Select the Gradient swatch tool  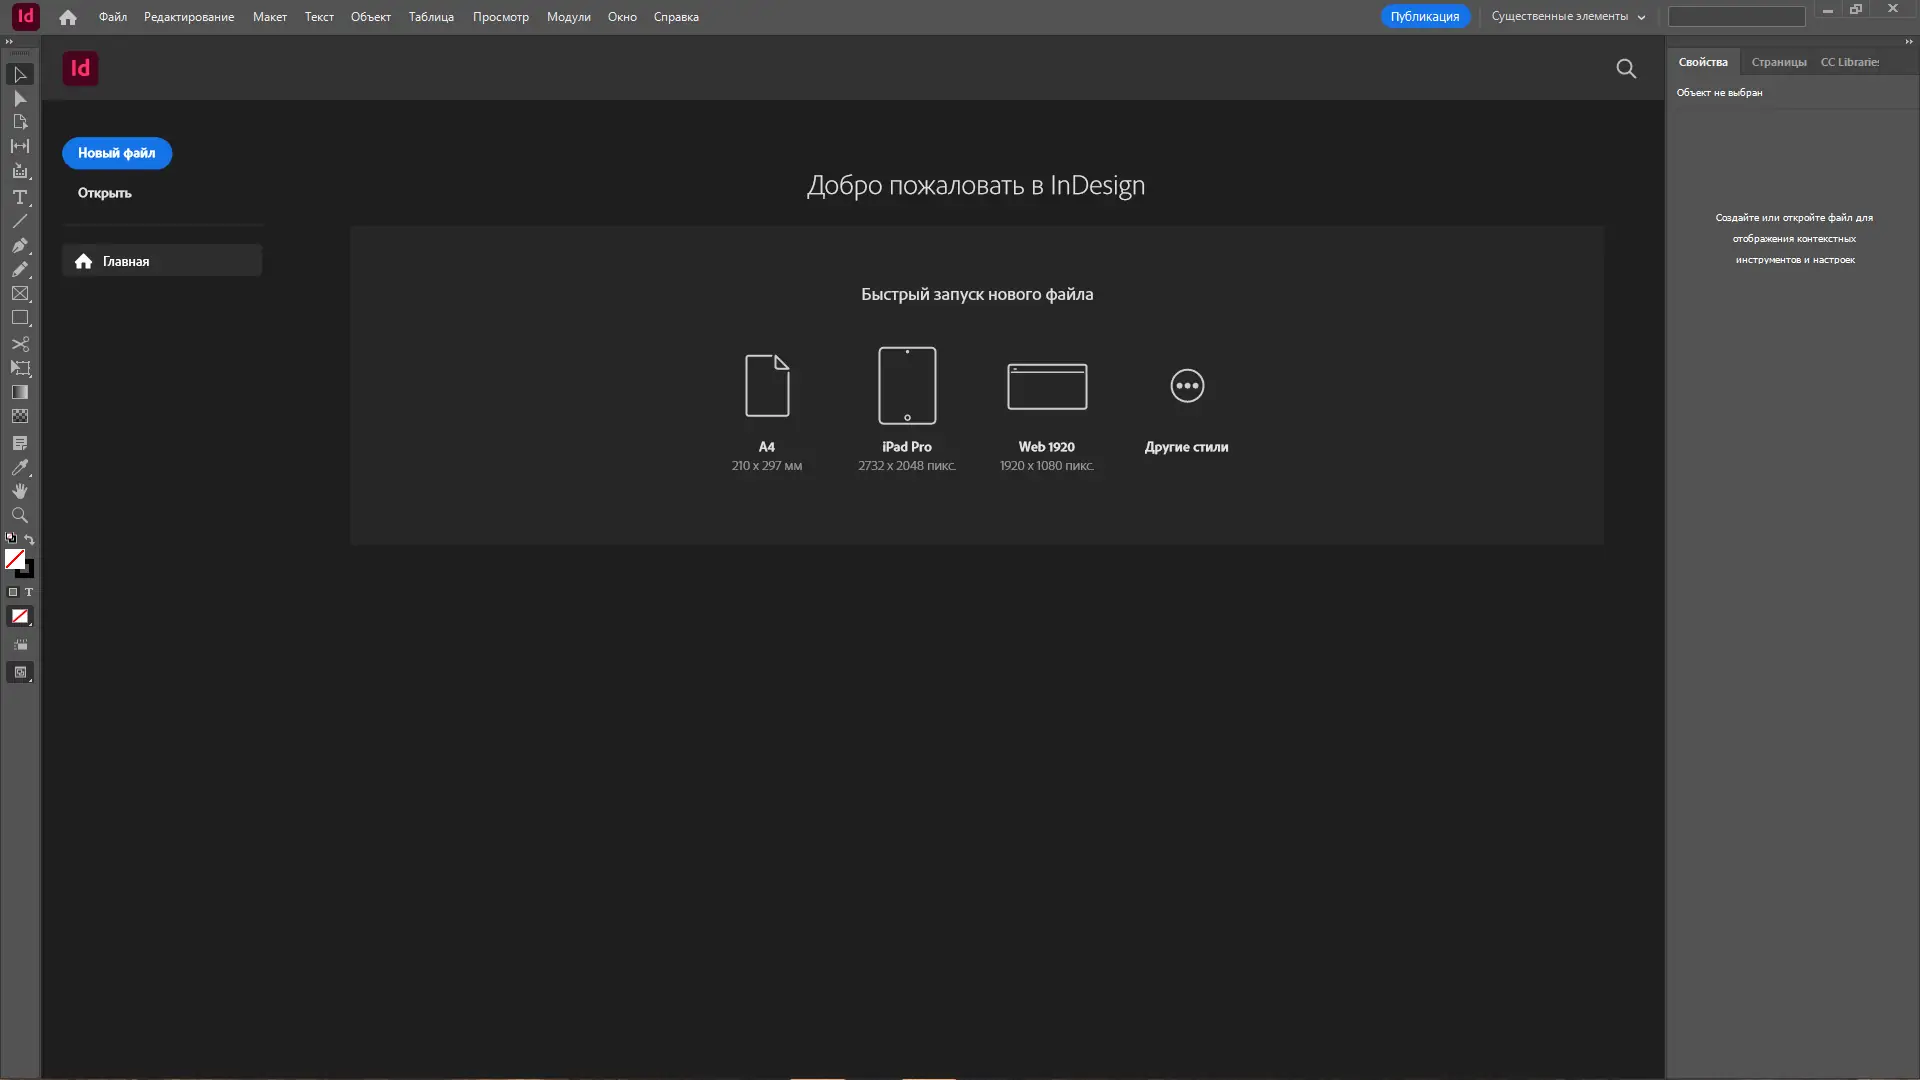click(x=20, y=391)
